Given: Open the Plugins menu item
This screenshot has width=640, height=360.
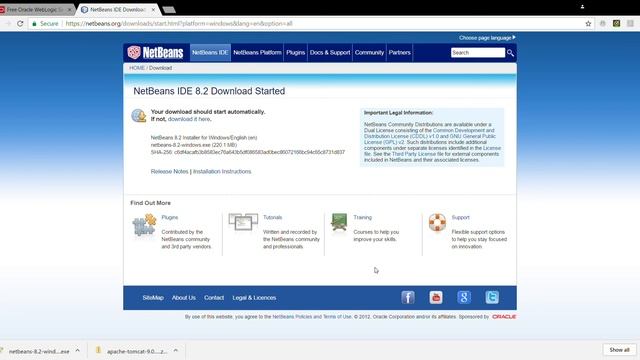Looking at the screenshot, I should (x=296, y=53).
